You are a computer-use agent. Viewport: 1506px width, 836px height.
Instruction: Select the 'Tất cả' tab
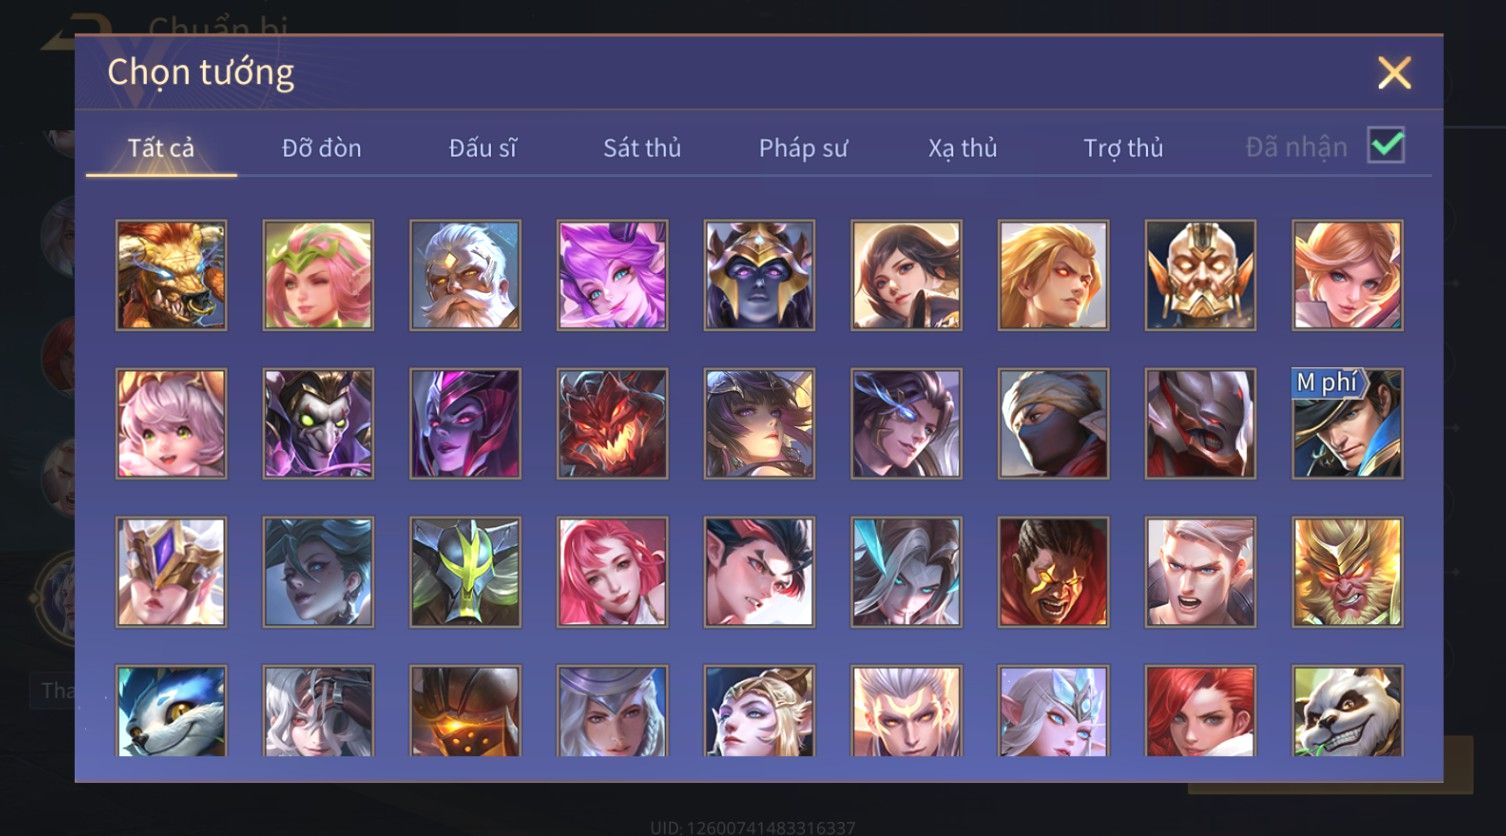pos(161,148)
